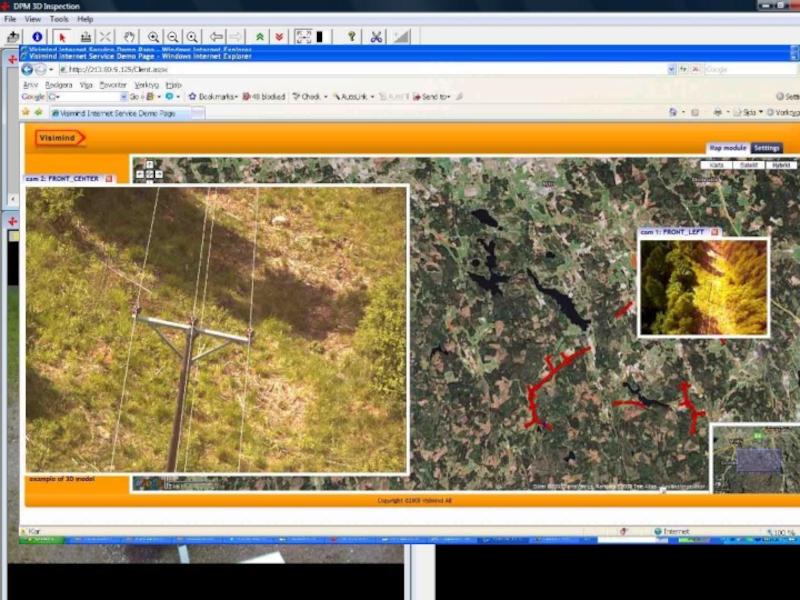Click the IE address bar URL field
The height and width of the screenshot is (600, 800).
pyautogui.click(x=366, y=69)
